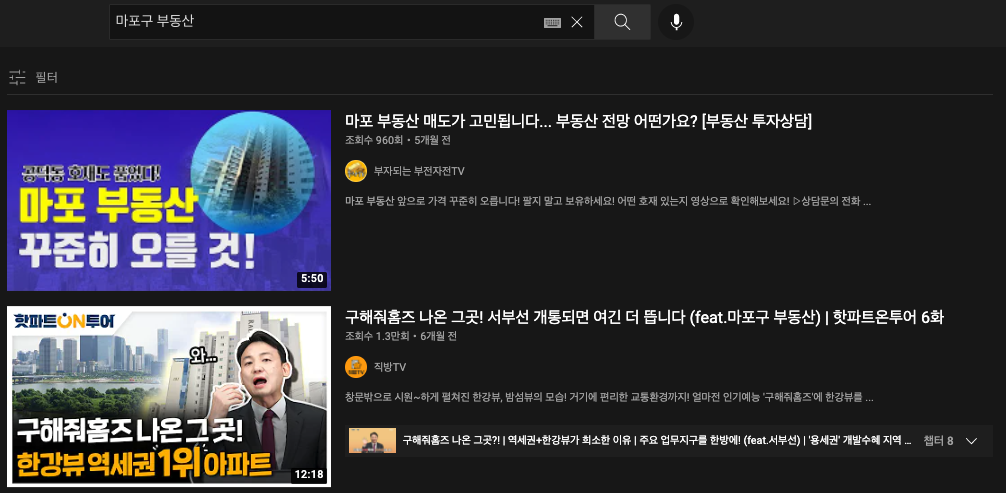Screen dimensions: 1006x493
Task: Click the 부자되는 부전자전TV channel avatar
Action: click(355, 171)
